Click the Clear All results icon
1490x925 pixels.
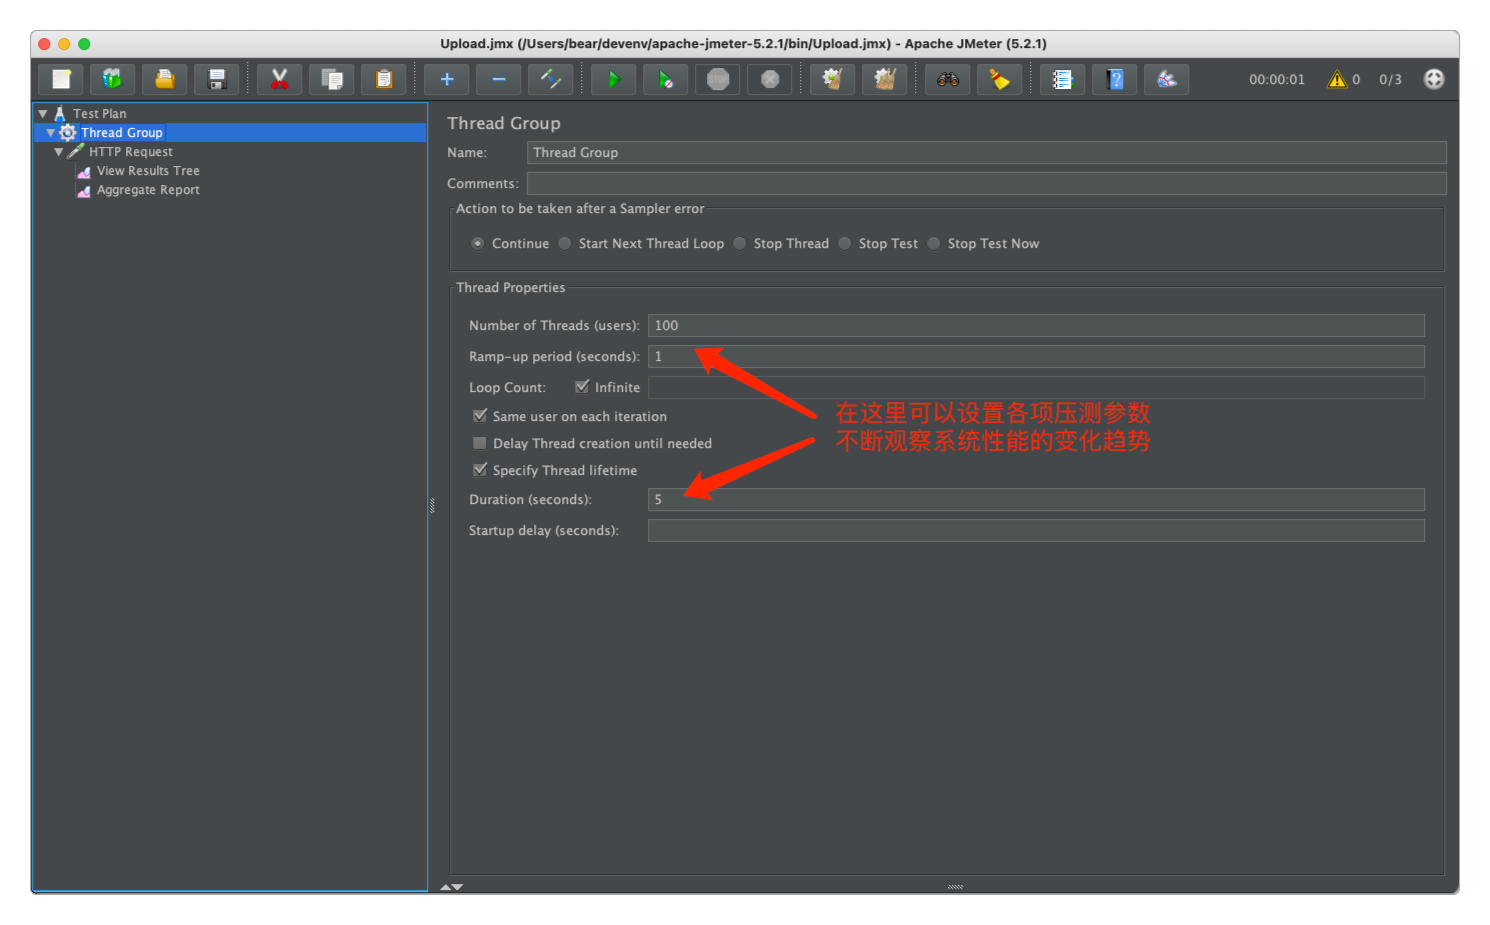click(884, 79)
